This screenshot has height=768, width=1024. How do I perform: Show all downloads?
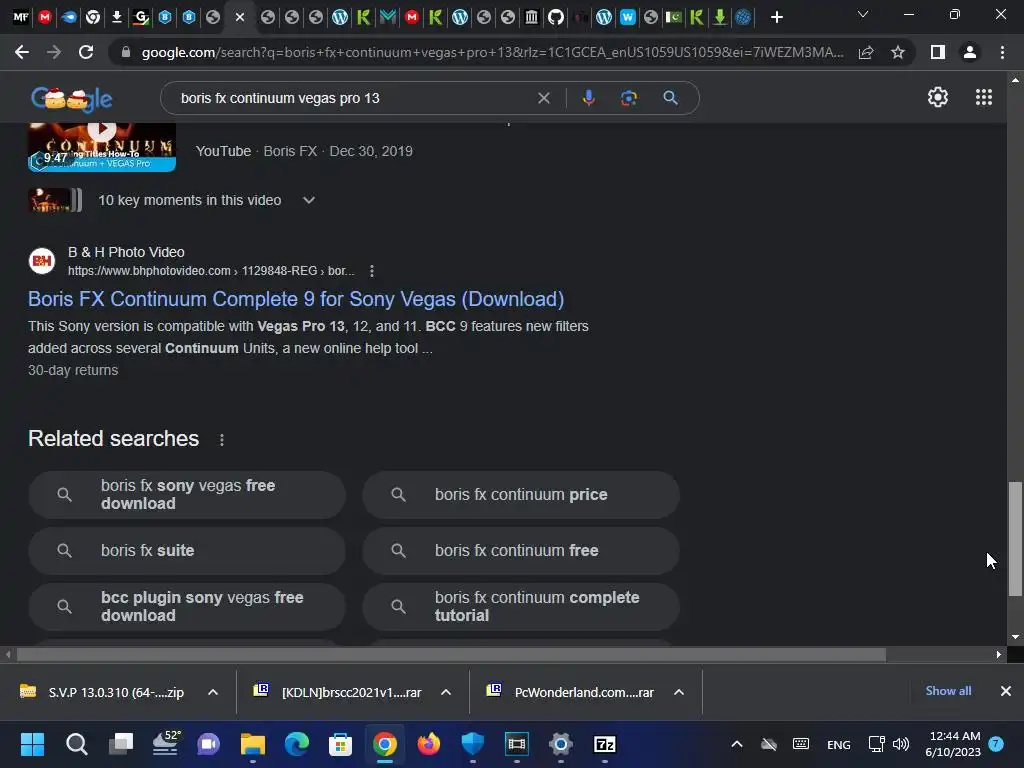(948, 691)
